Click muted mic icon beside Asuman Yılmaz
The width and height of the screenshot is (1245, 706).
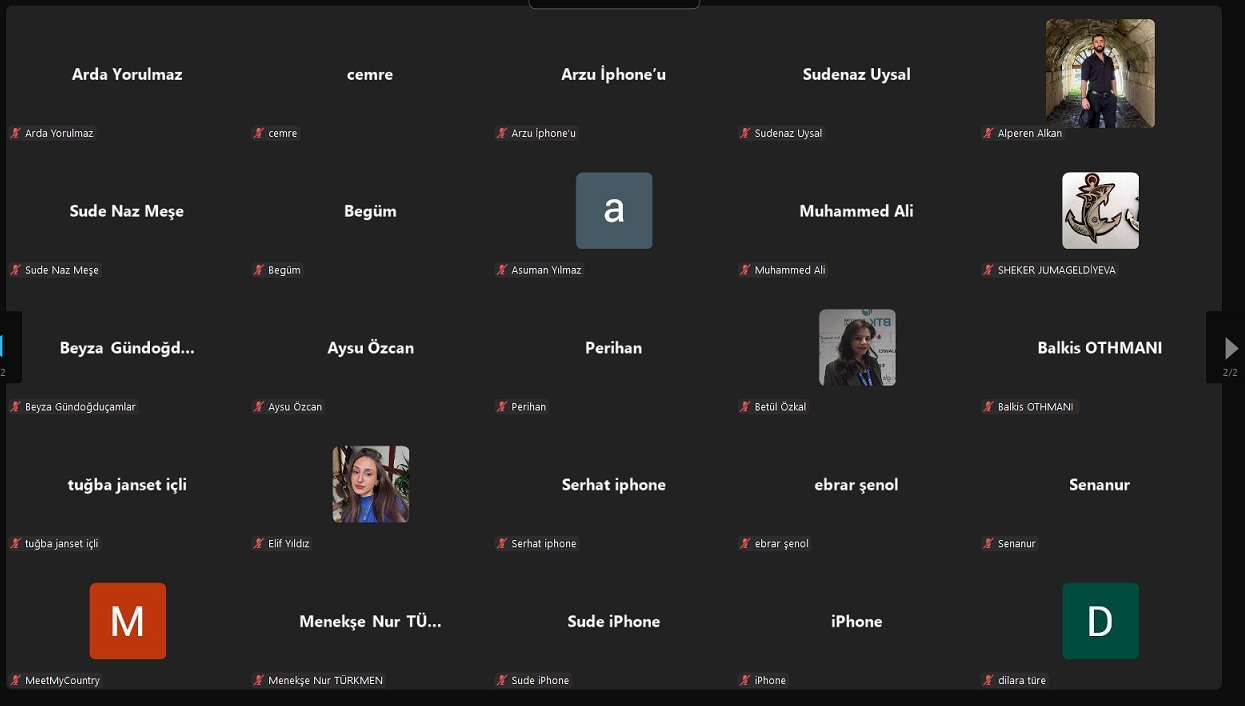[x=502, y=270]
